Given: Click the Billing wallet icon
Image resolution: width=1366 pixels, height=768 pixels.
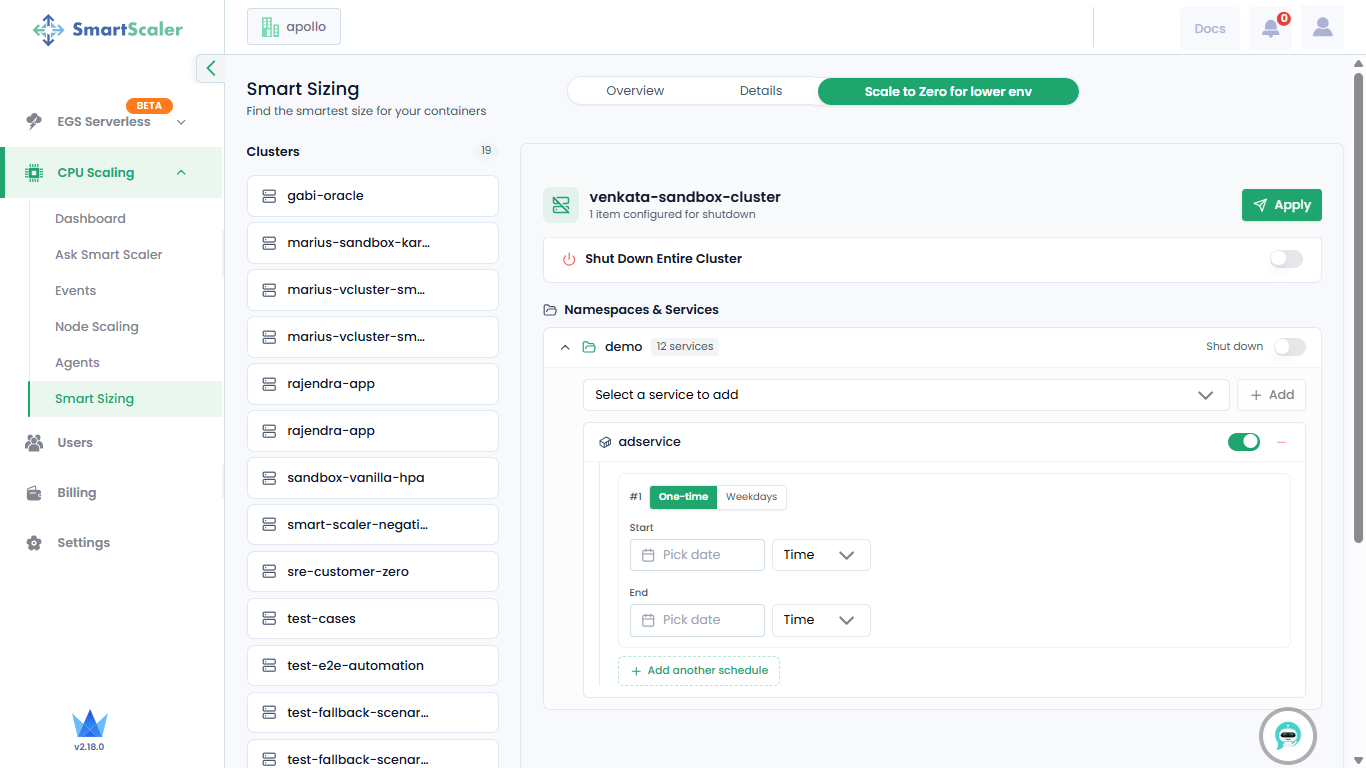Looking at the screenshot, I should point(34,492).
